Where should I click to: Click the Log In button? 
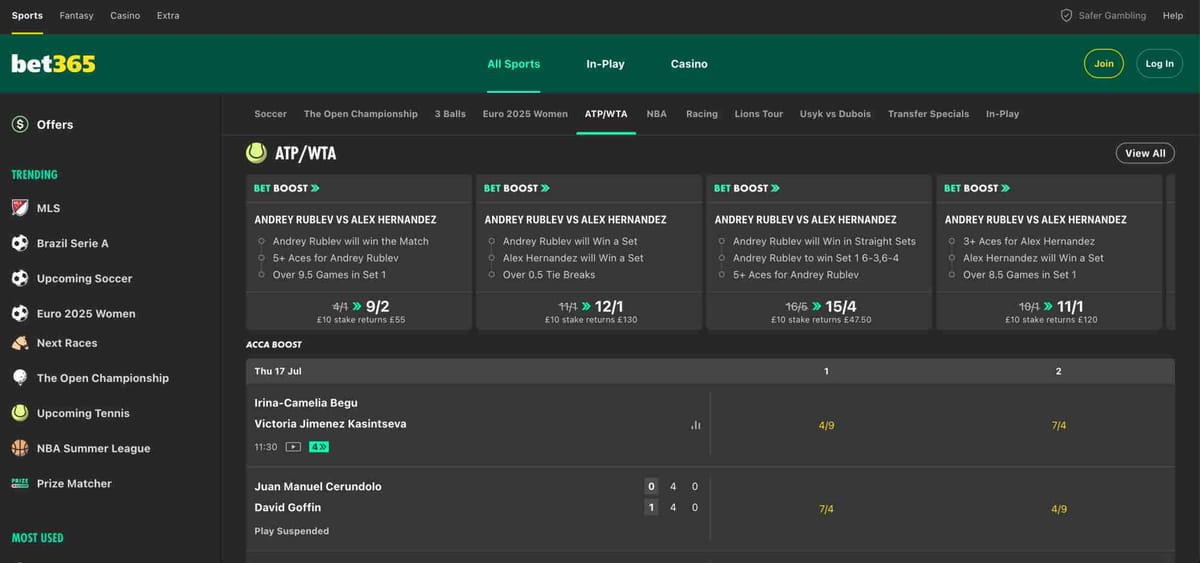click(1160, 64)
